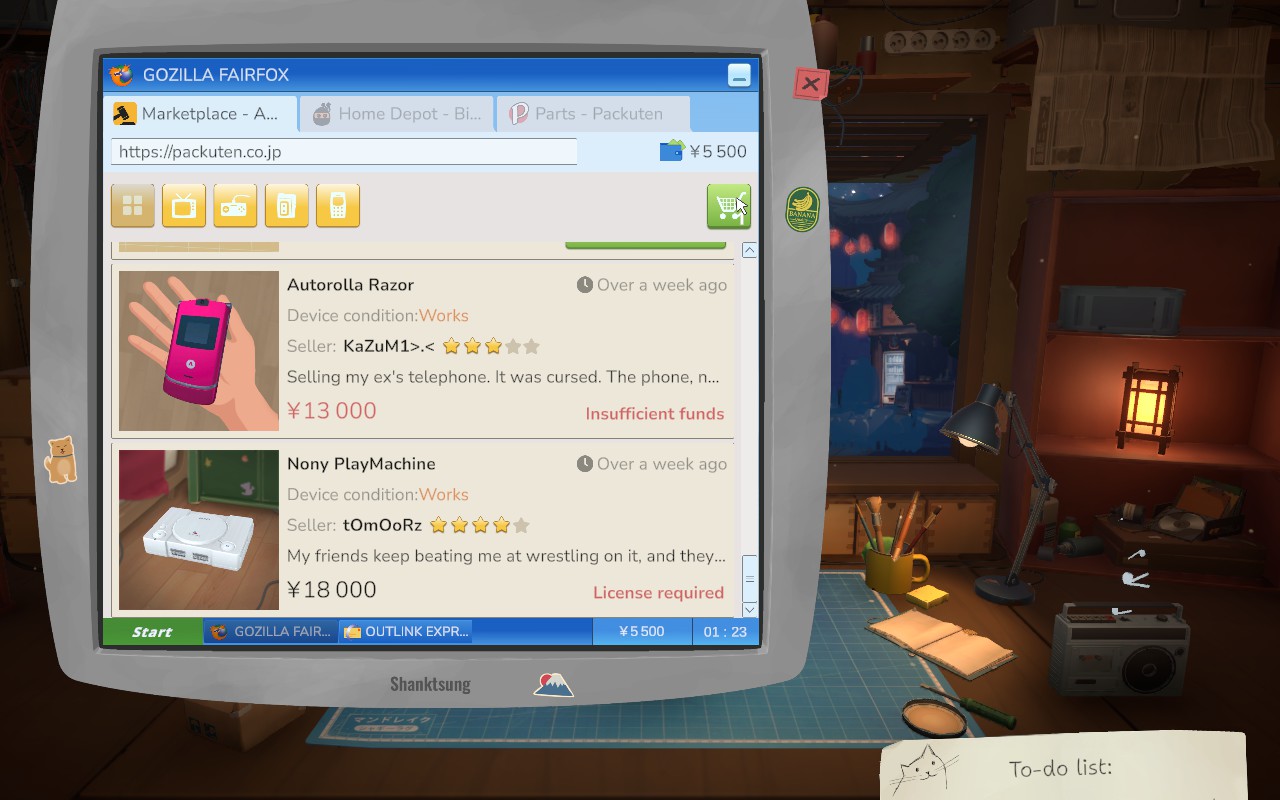
Task: Click the Autorolla Razor listing title
Action: [x=350, y=285]
